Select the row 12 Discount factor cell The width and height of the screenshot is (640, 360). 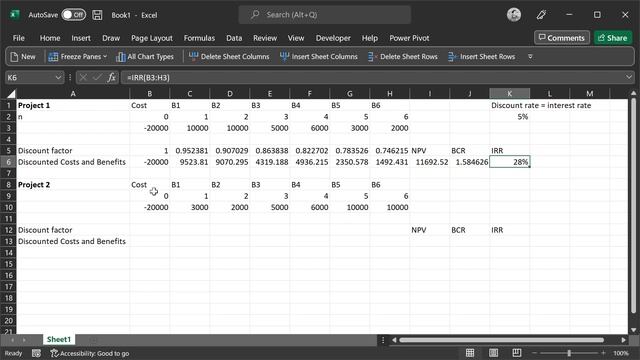tap(73, 230)
